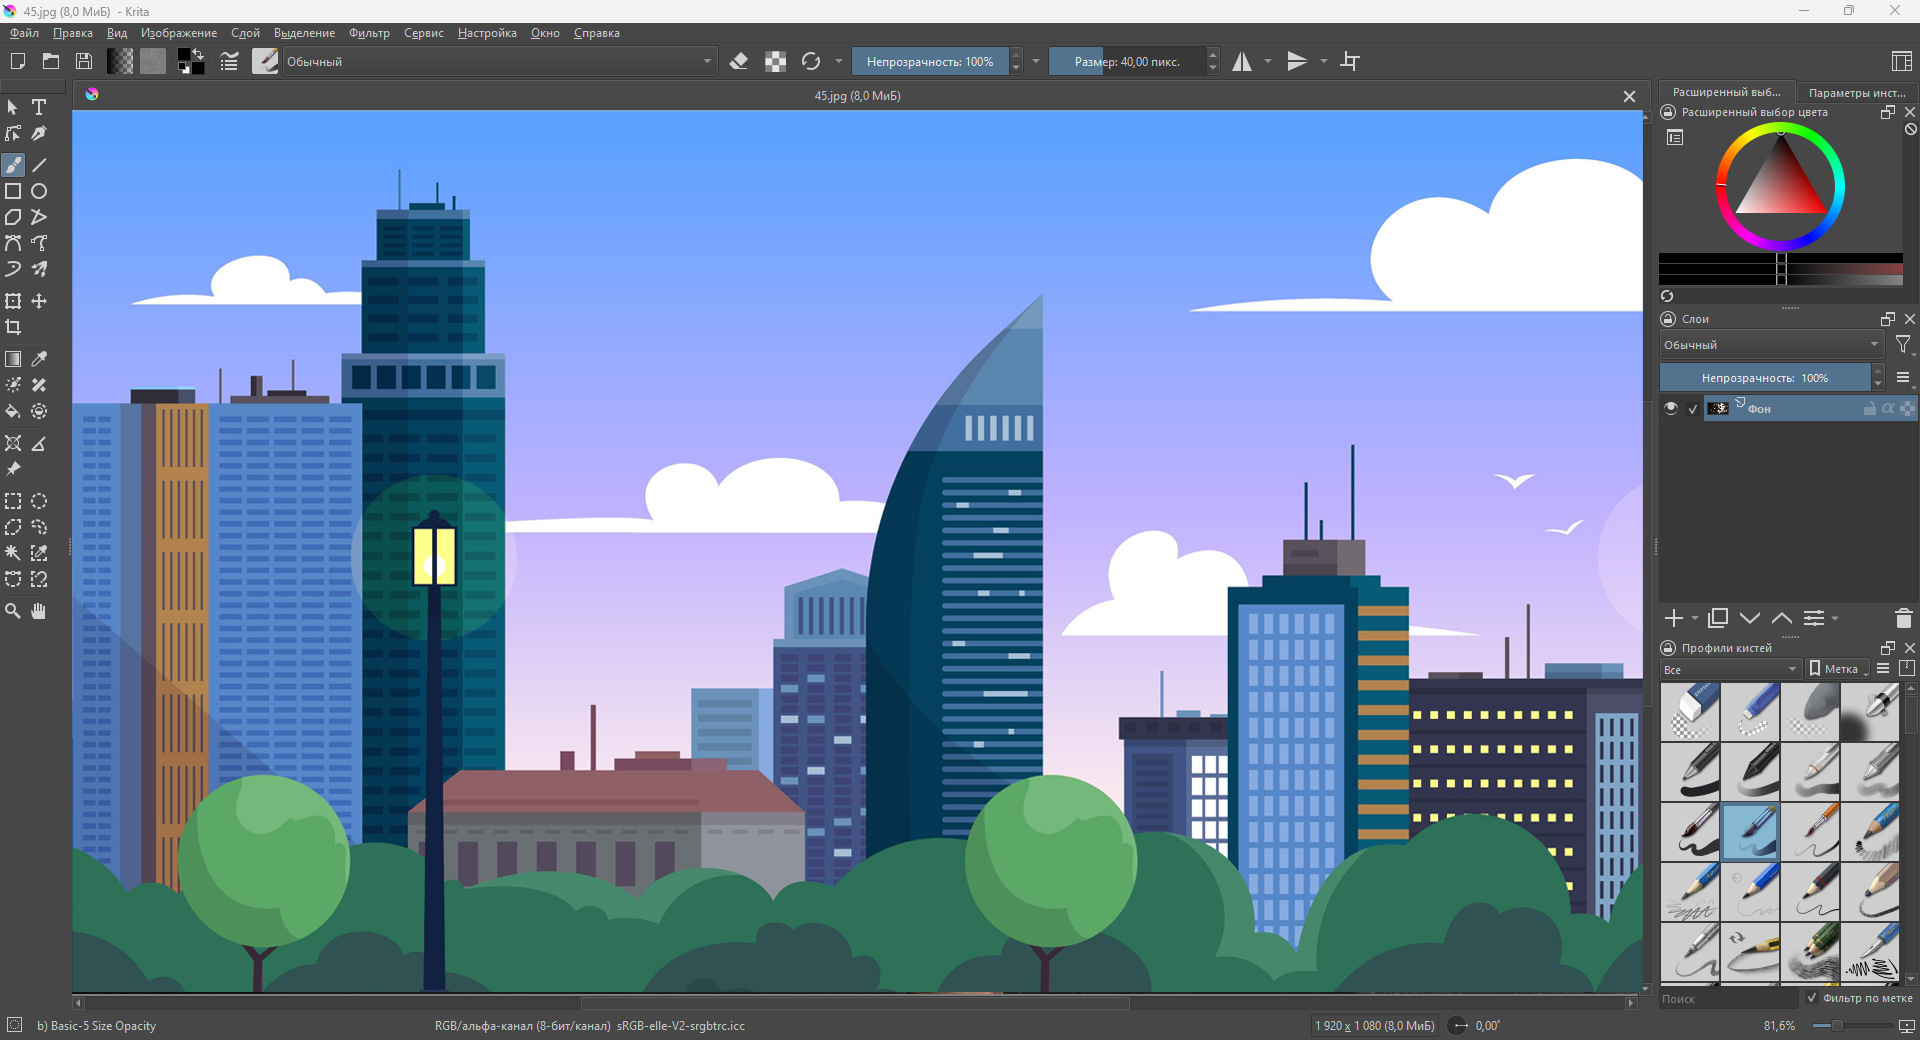Select the Text tool in toolbox
1920x1040 pixels.
click(39, 107)
